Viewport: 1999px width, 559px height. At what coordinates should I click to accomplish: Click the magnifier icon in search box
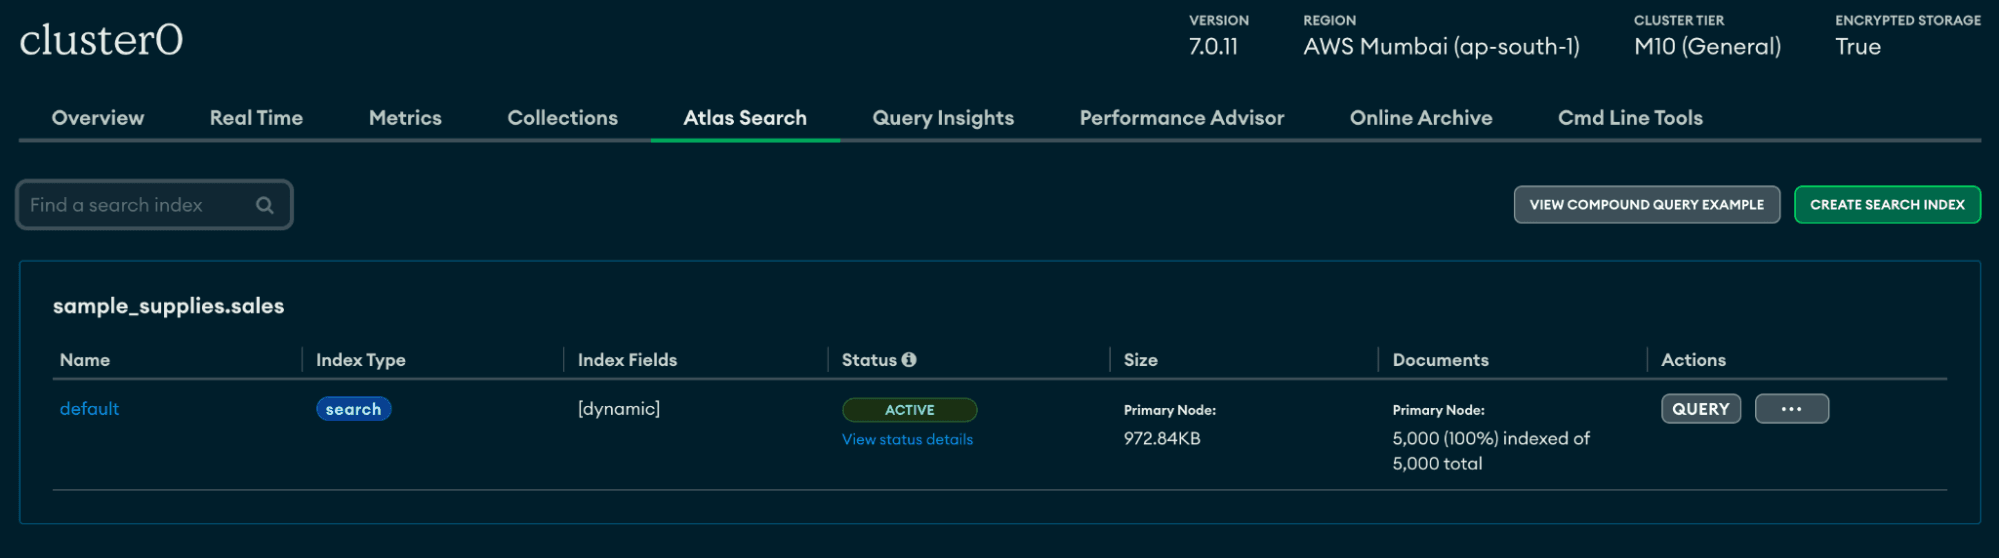(265, 205)
